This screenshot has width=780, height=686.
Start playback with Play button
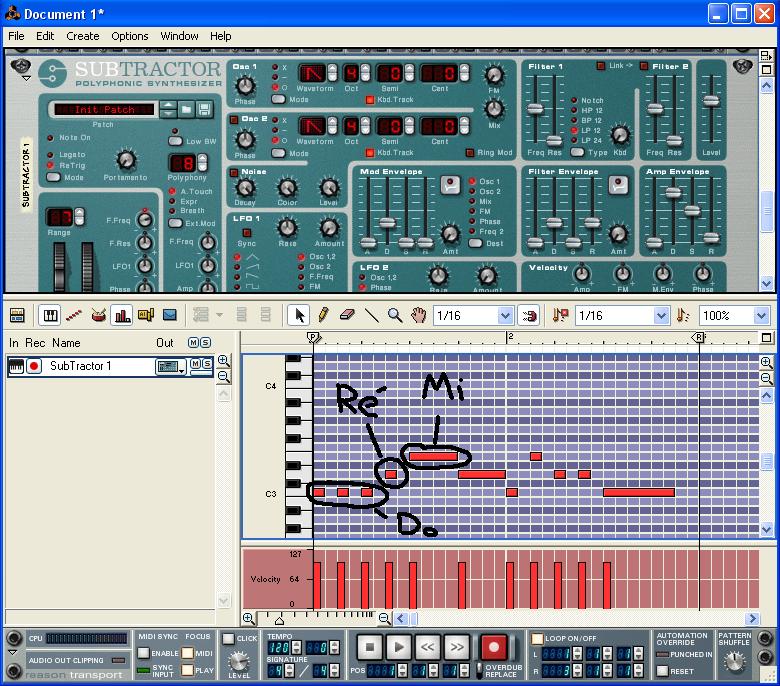point(398,647)
